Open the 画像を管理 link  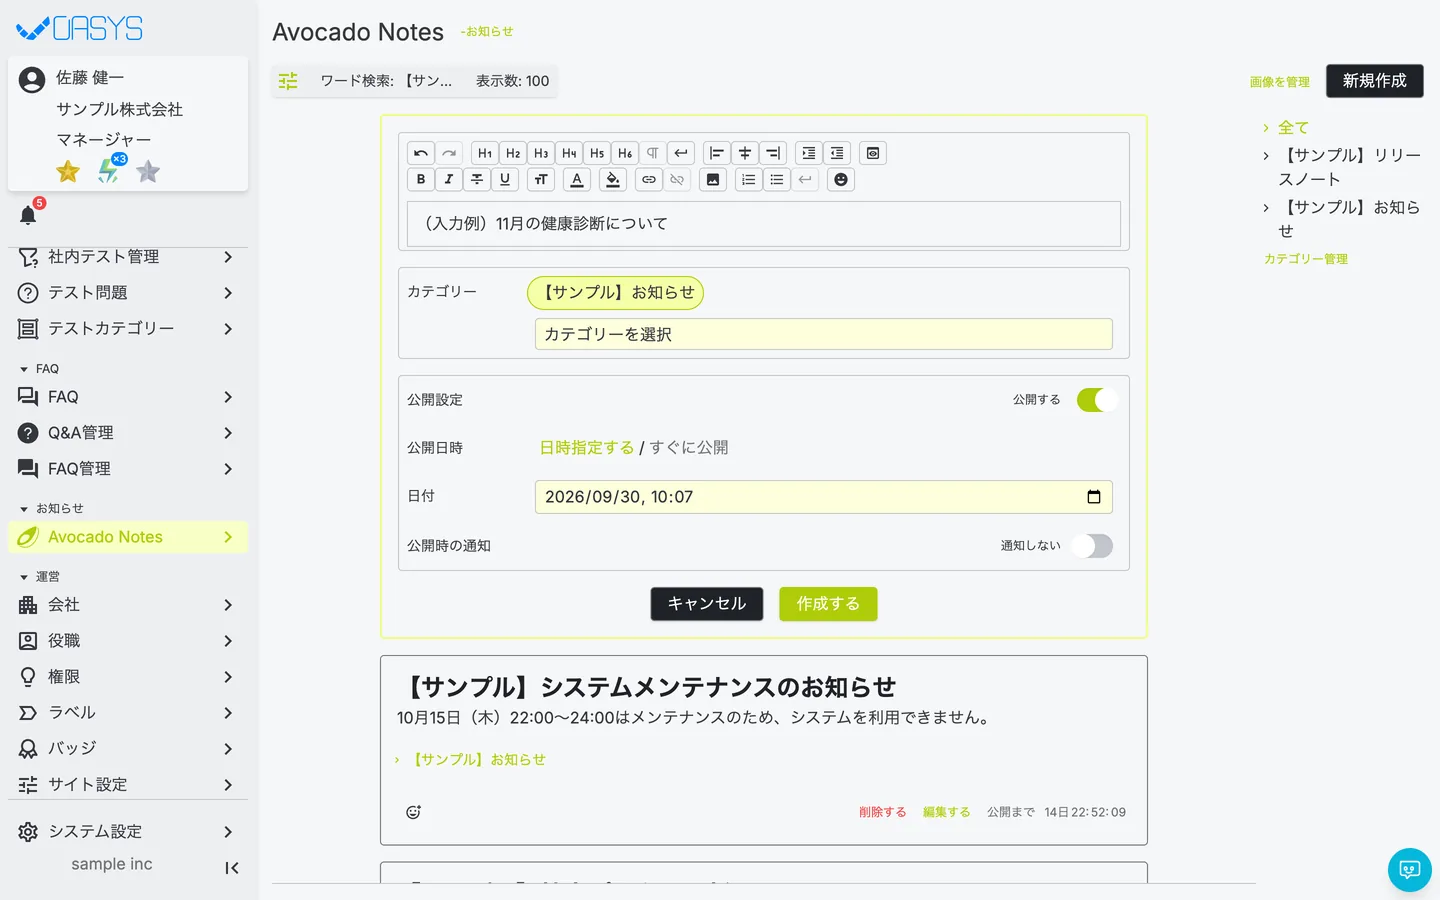click(x=1280, y=82)
